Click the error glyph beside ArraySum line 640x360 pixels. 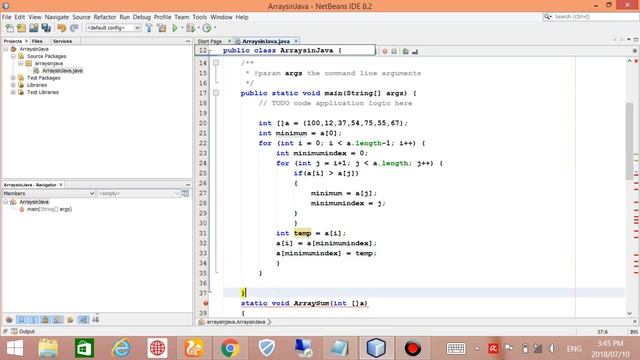click(x=206, y=303)
